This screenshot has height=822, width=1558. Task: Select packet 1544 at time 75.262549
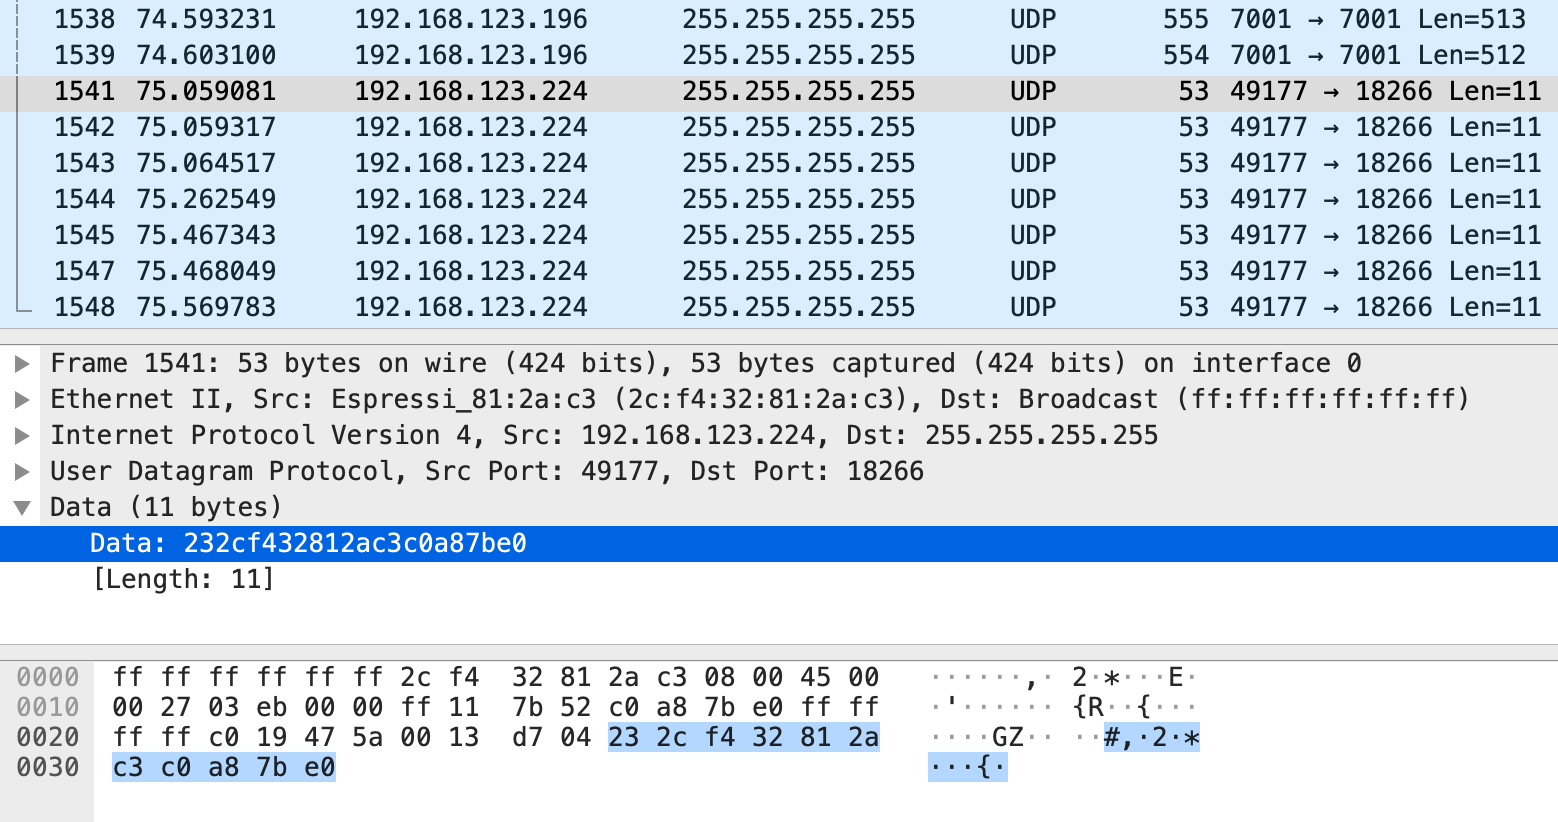coord(779,199)
